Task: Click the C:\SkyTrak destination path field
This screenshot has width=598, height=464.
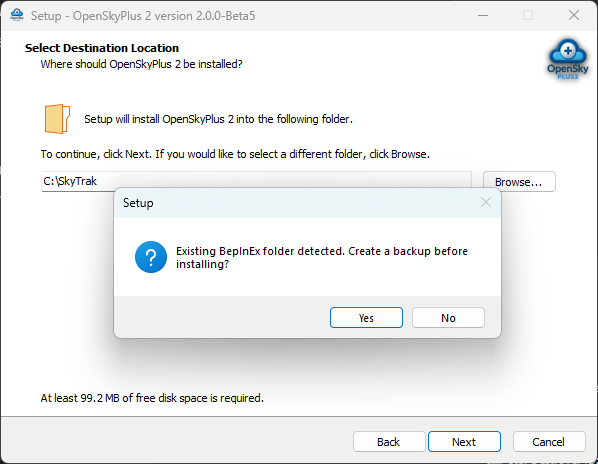Action: [x=256, y=181]
